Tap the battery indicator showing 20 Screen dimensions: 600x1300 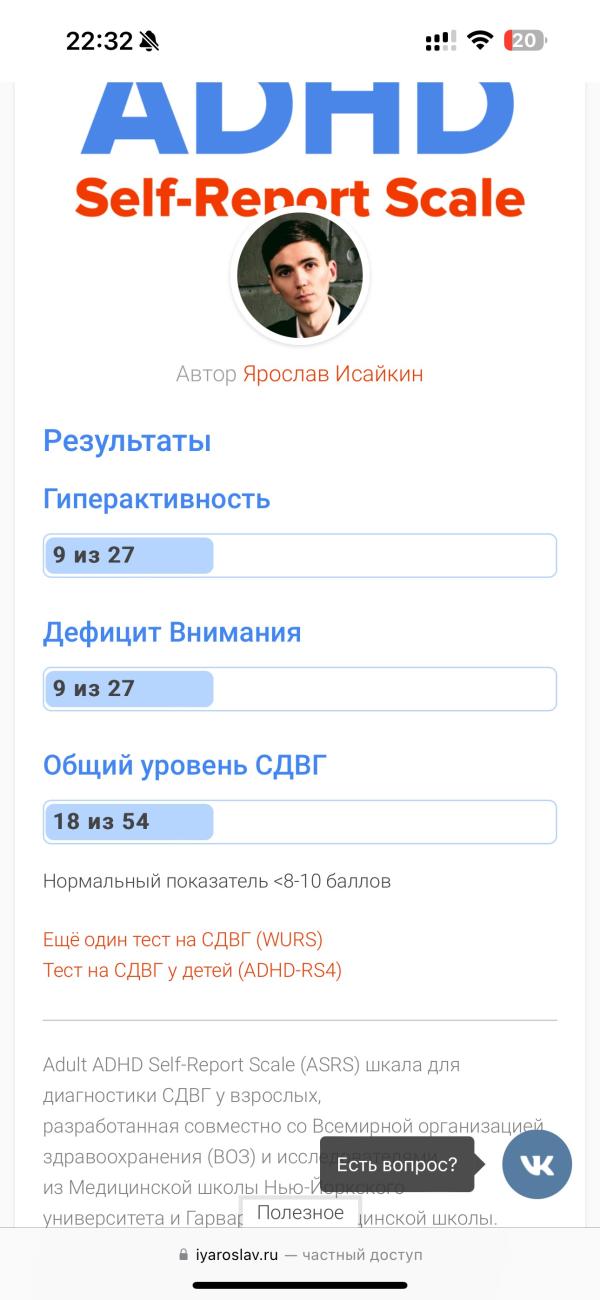(525, 41)
